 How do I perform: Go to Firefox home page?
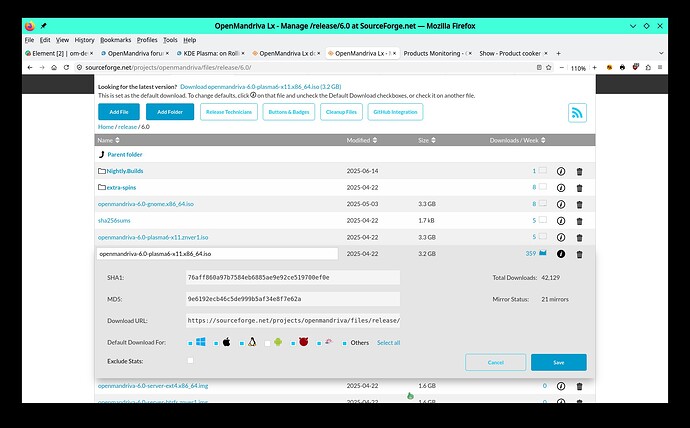click(x=54, y=67)
